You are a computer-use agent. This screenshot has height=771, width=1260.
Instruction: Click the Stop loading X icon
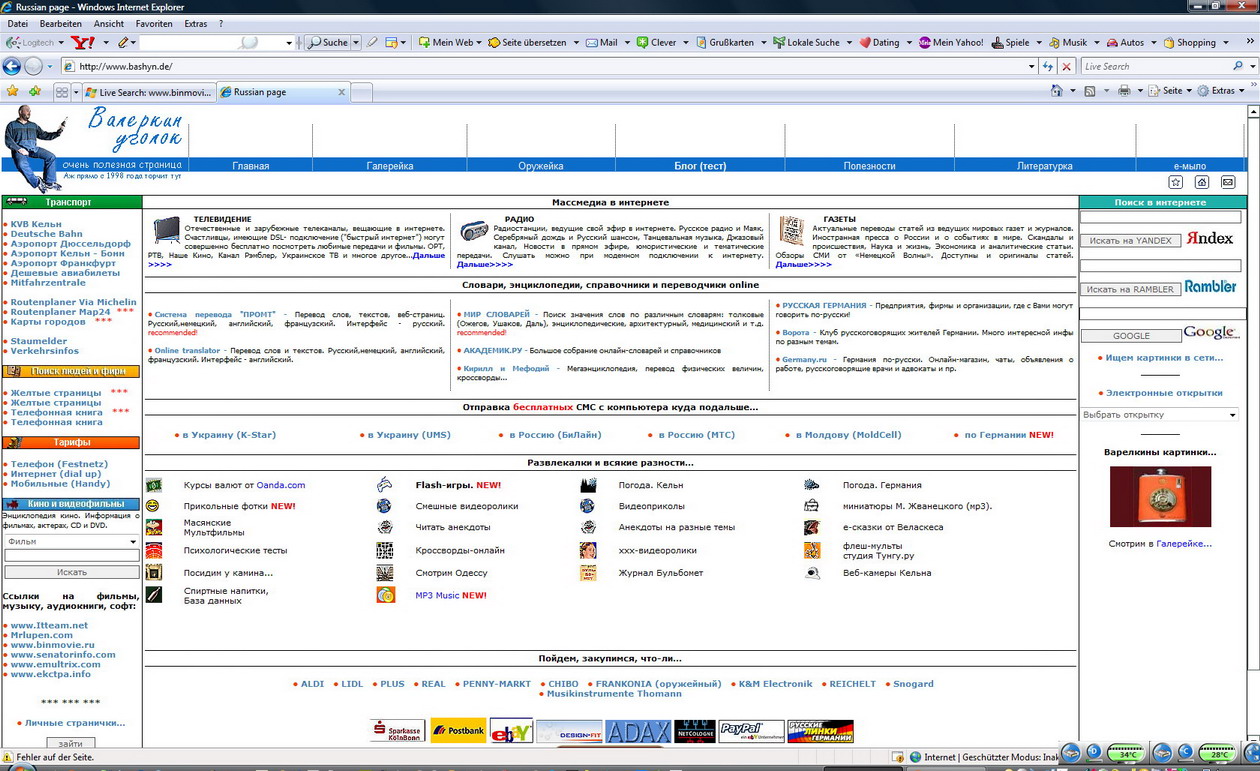1067,67
